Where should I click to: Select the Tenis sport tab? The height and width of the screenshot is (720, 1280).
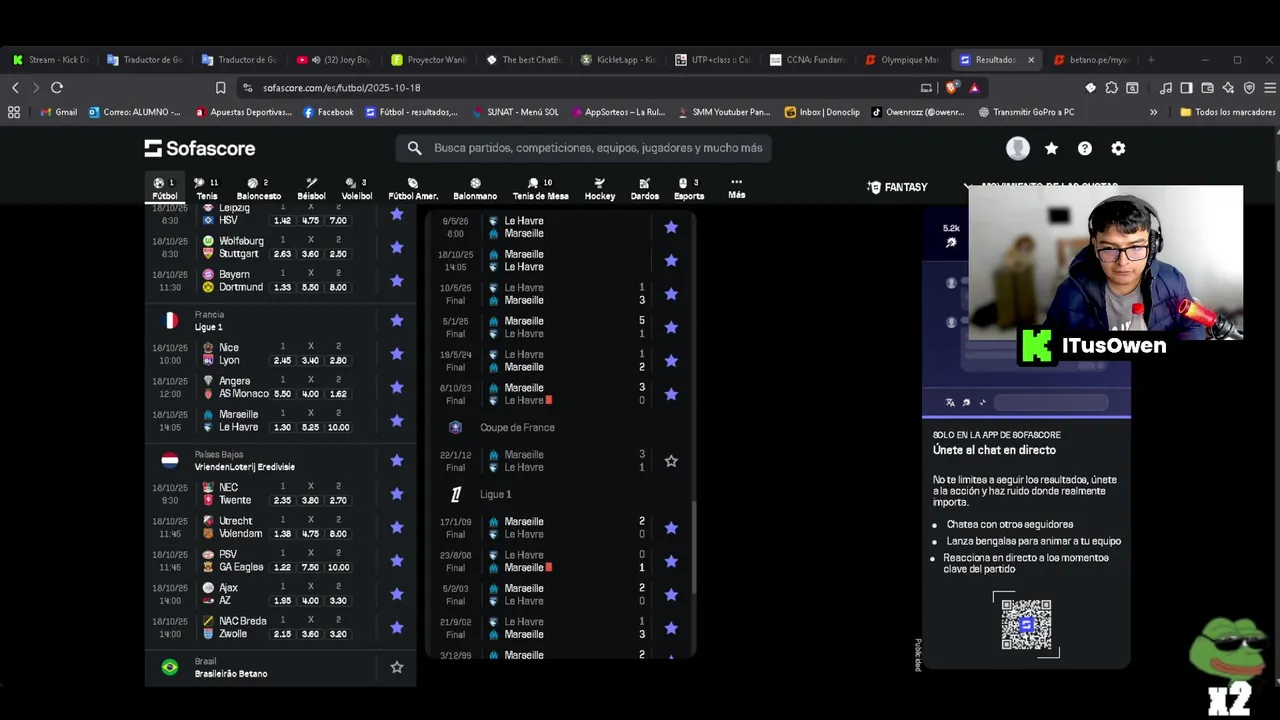207,189
